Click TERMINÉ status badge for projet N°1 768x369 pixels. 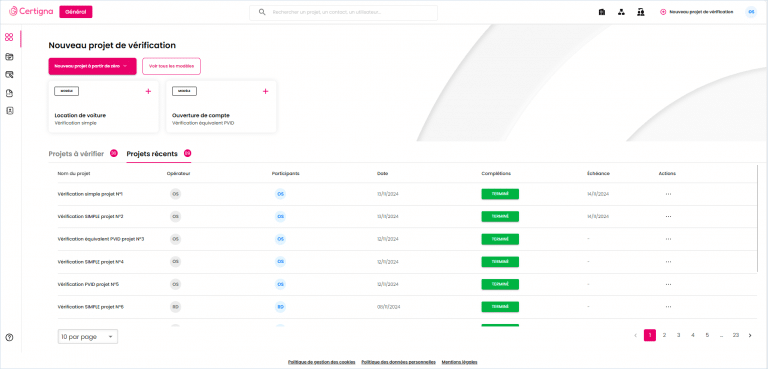[x=500, y=194]
